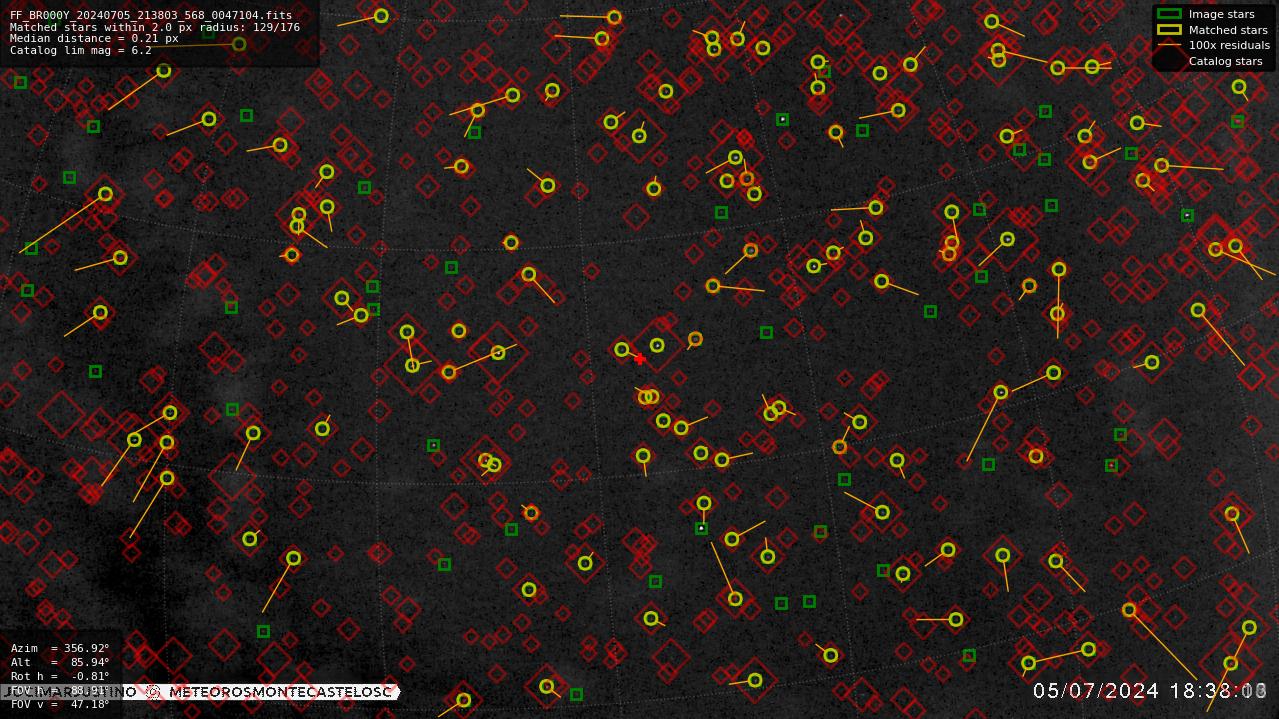Viewport: 1279px width, 719px height.
Task: Click the FF_BR000Y .fits filename text
Action: [x=151, y=16]
